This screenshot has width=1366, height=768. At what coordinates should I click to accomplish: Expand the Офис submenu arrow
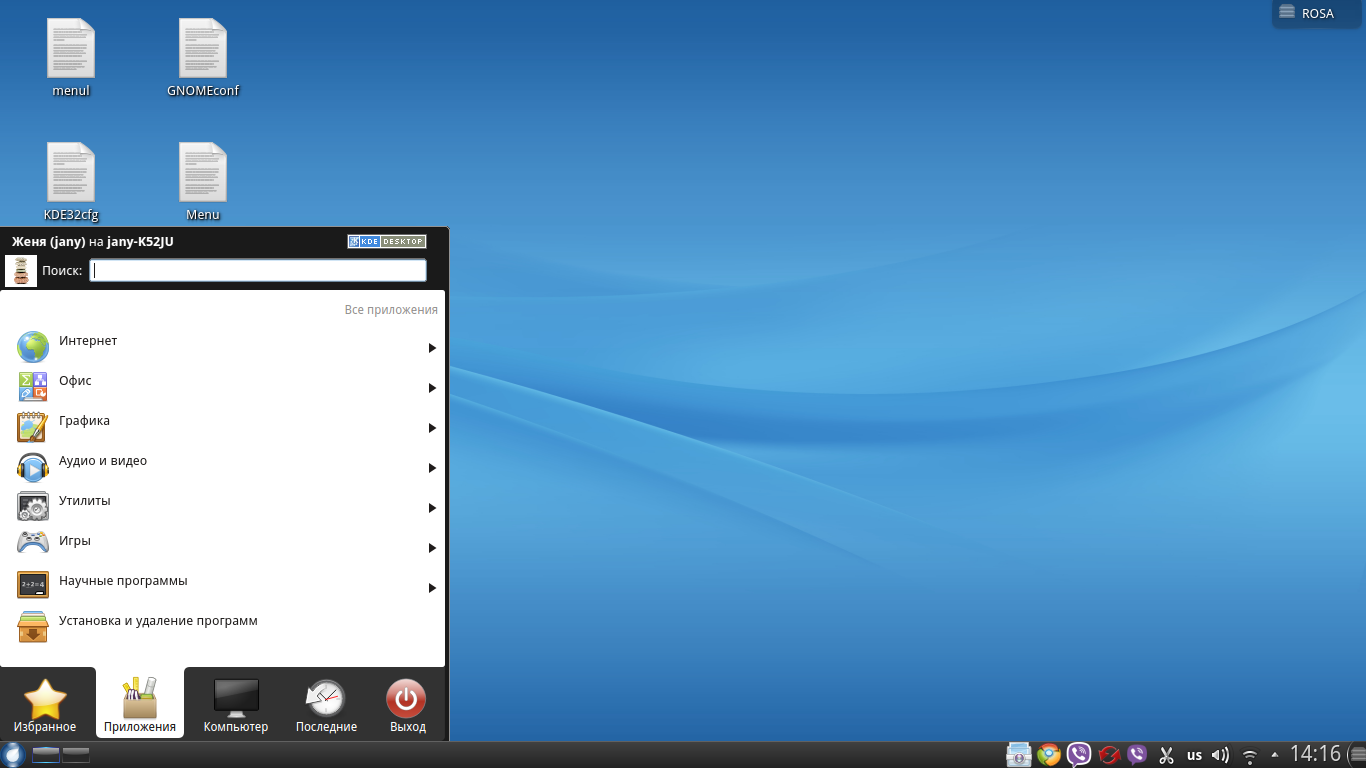point(432,388)
